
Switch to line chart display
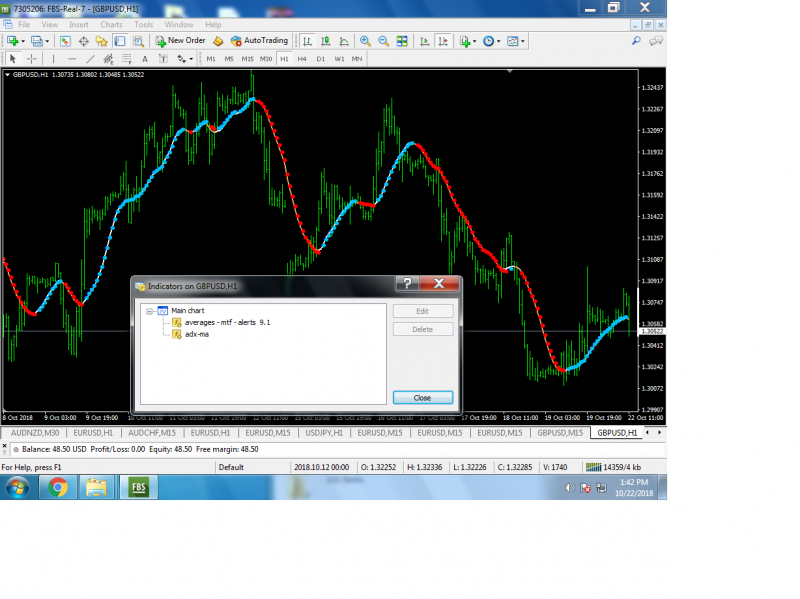pos(344,41)
